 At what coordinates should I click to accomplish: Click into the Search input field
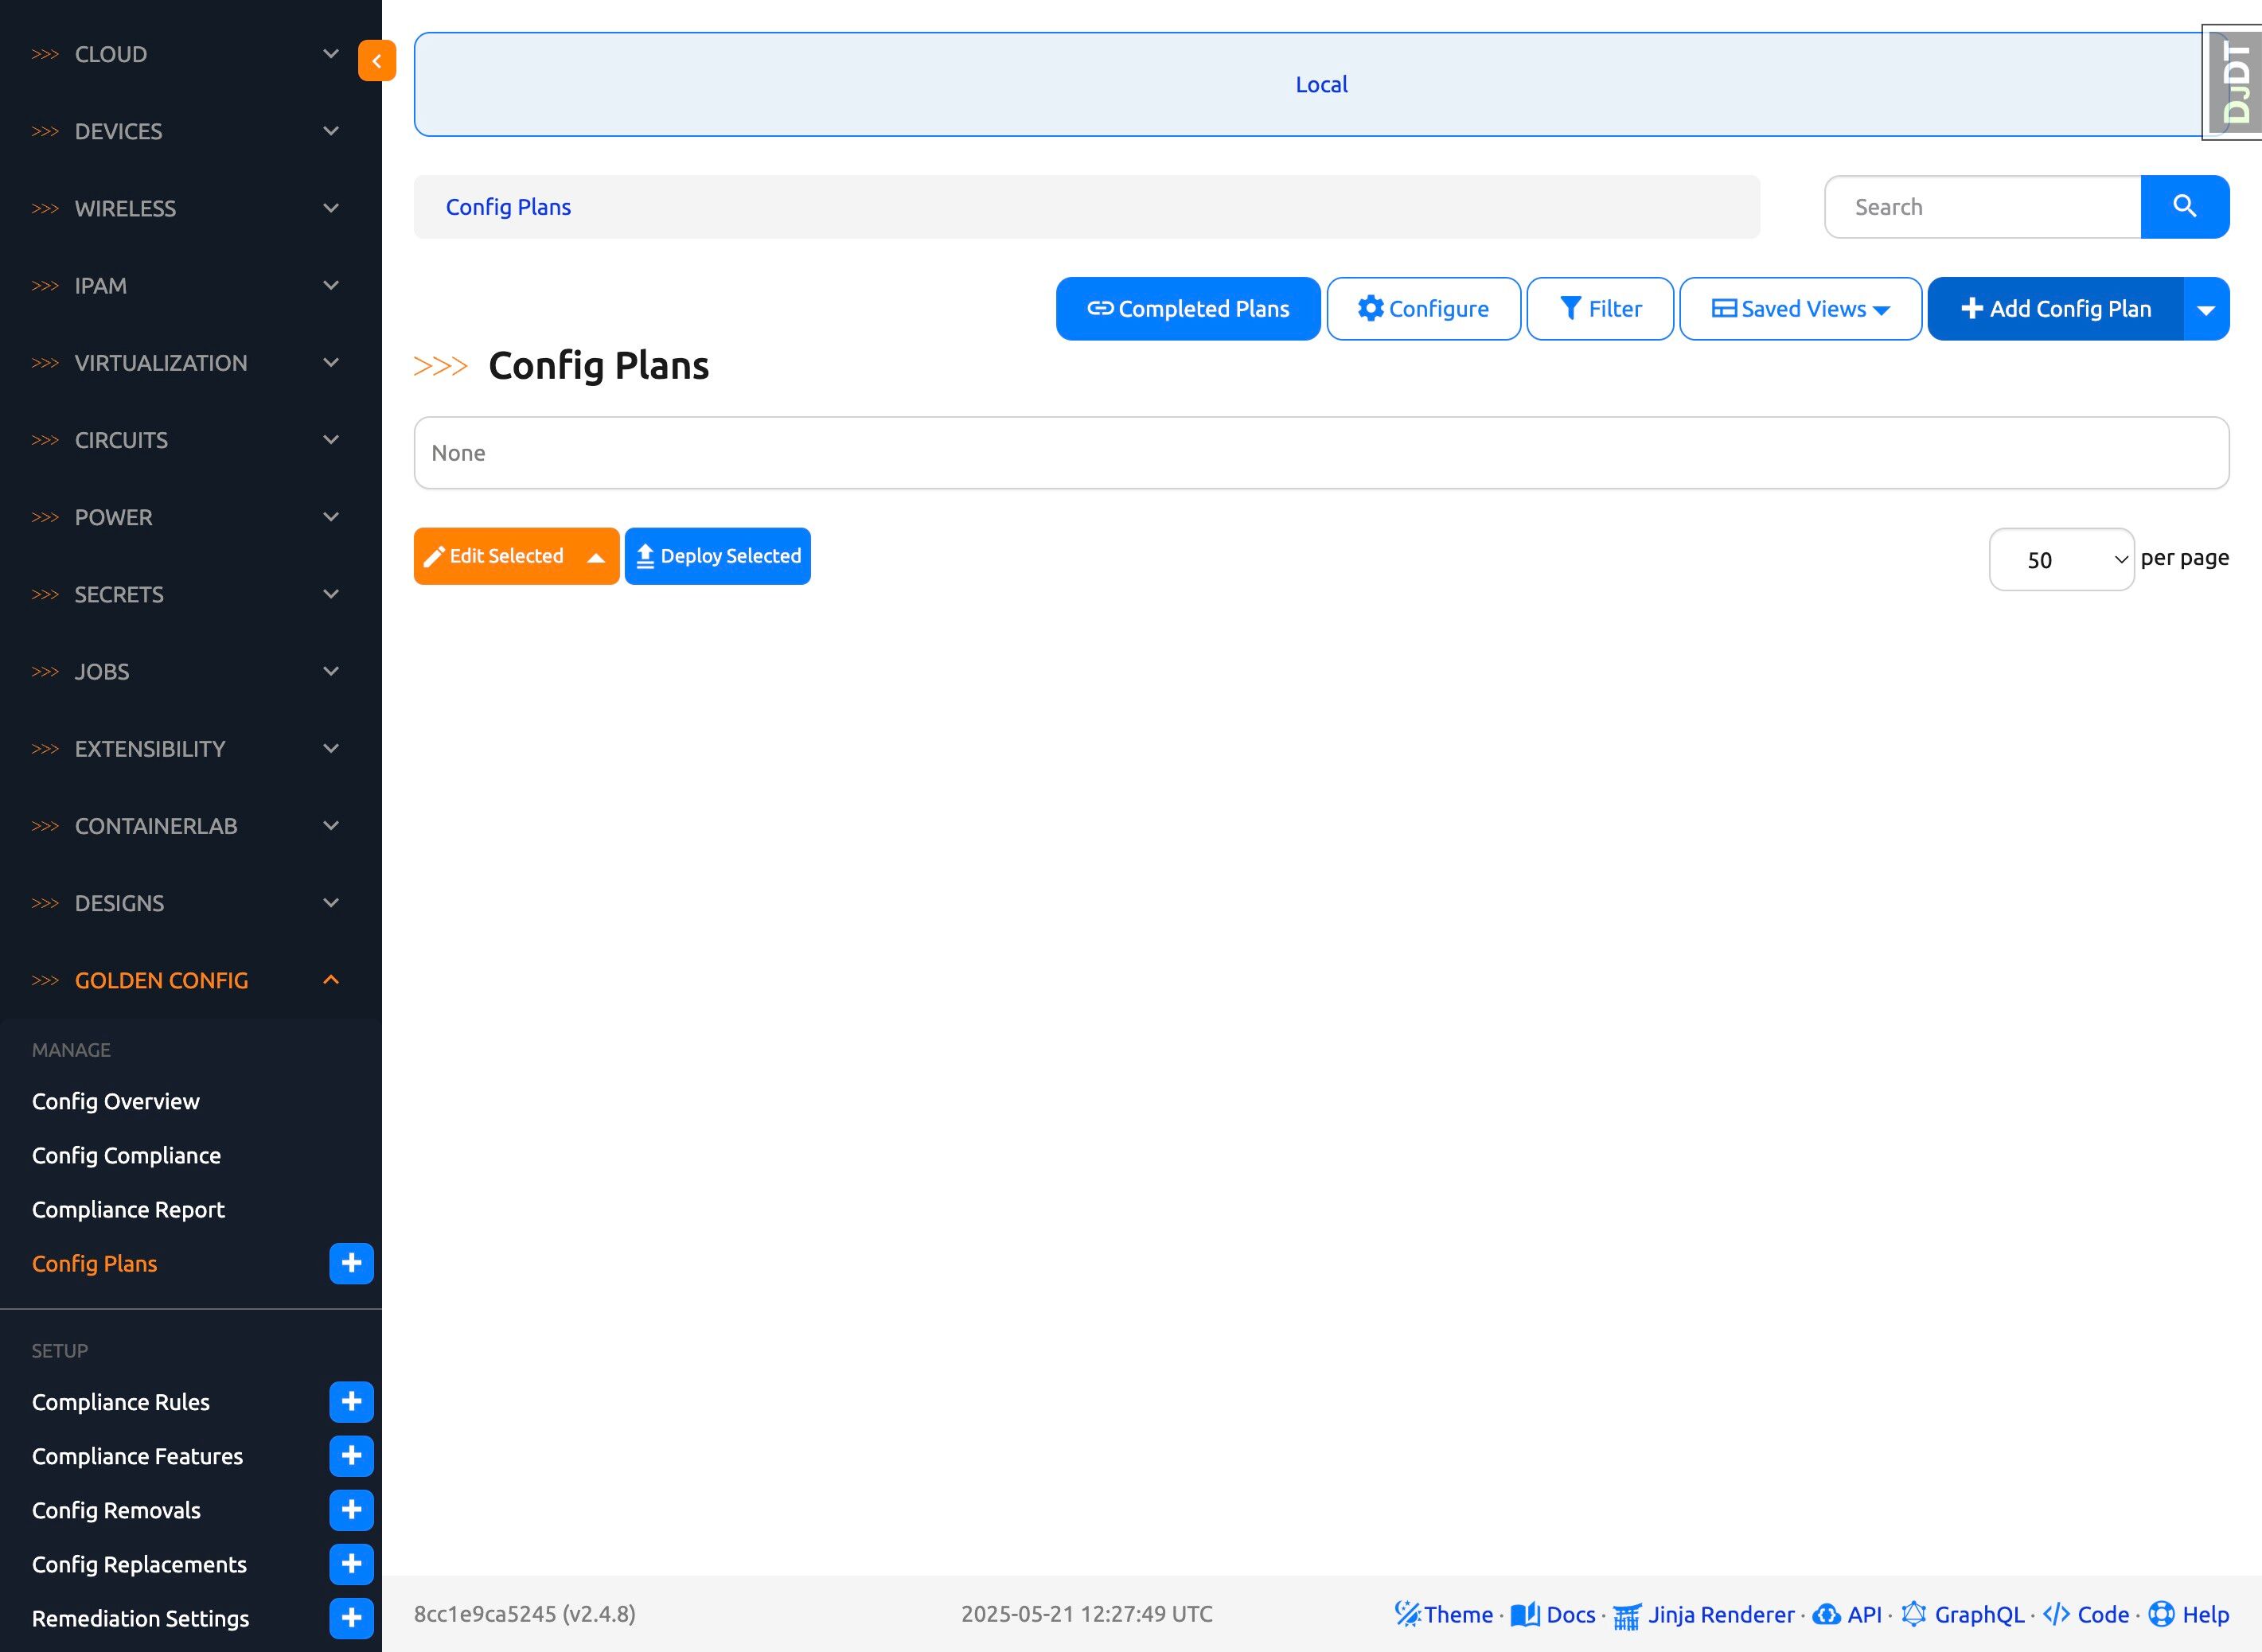(1982, 207)
